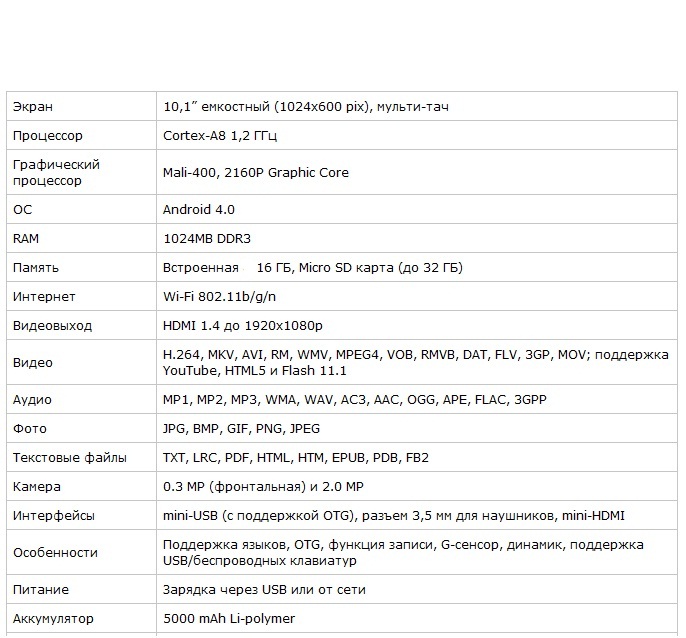Select the "Интерфейсы" row label
The height and width of the screenshot is (638, 686).
pos(54,516)
